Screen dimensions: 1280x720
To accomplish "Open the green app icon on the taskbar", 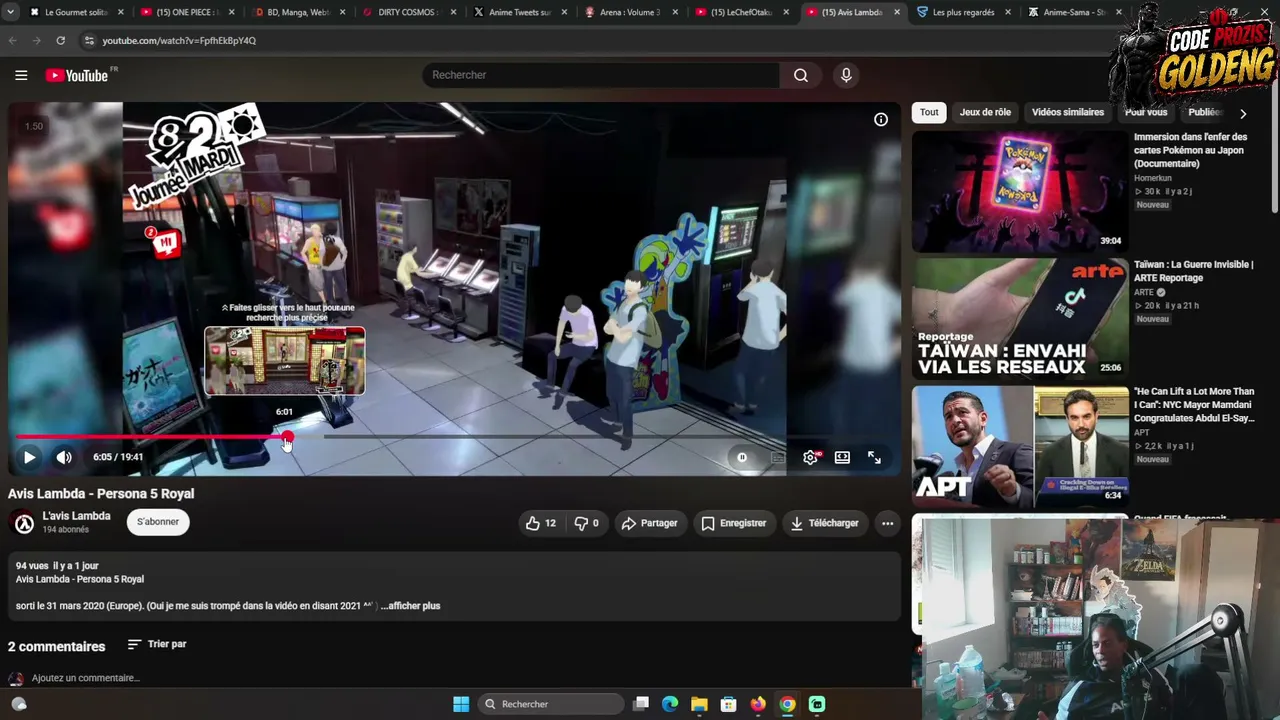I will coord(817,704).
